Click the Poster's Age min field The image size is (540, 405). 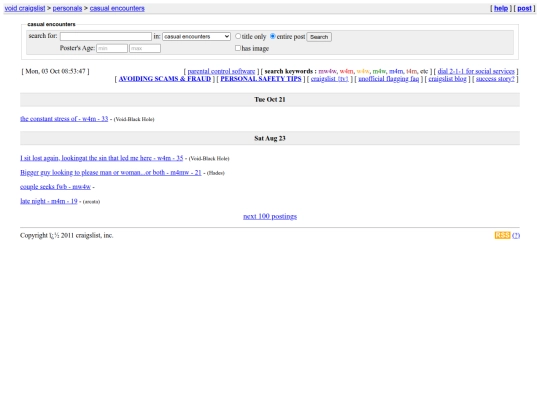[x=112, y=49]
